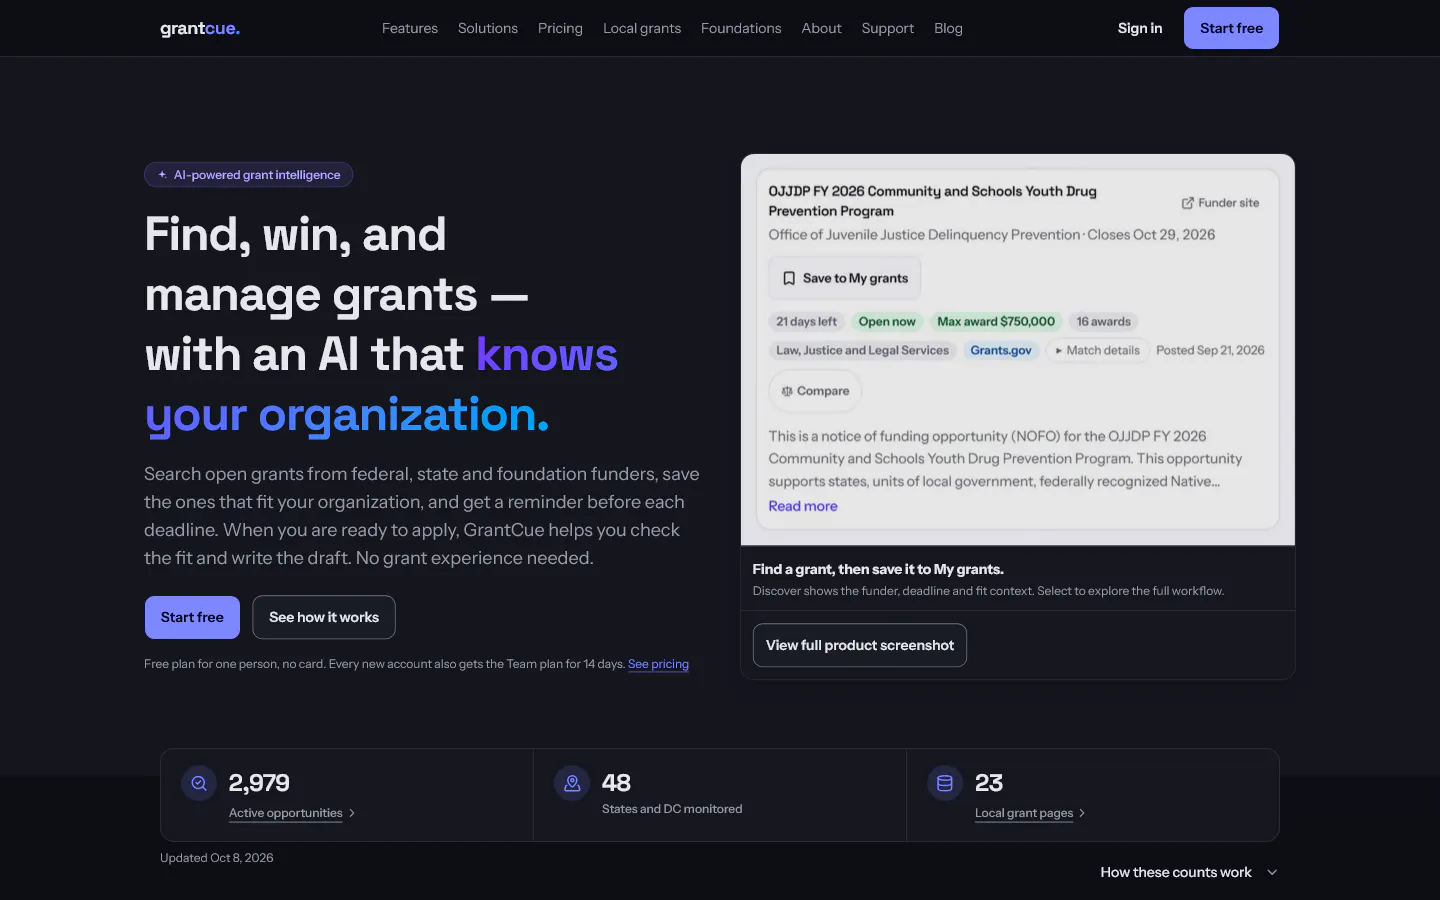
Task: Click the AI-powered grant intelligence badge
Action: tap(249, 175)
